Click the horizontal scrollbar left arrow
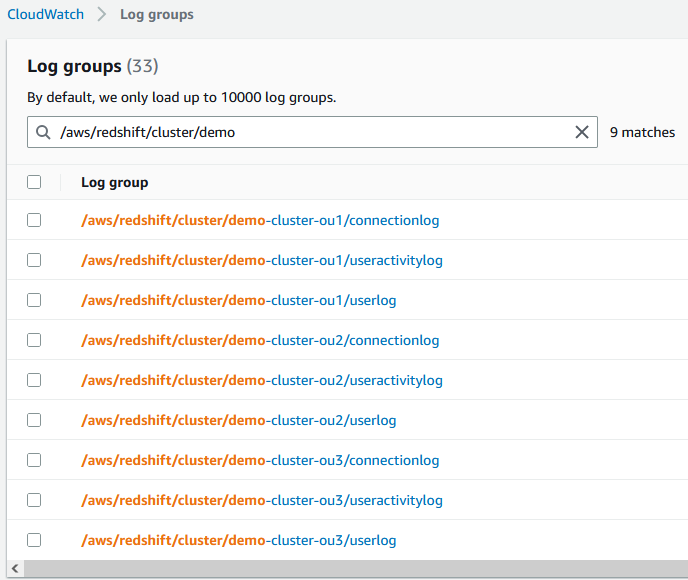The image size is (688, 580). click(15, 569)
